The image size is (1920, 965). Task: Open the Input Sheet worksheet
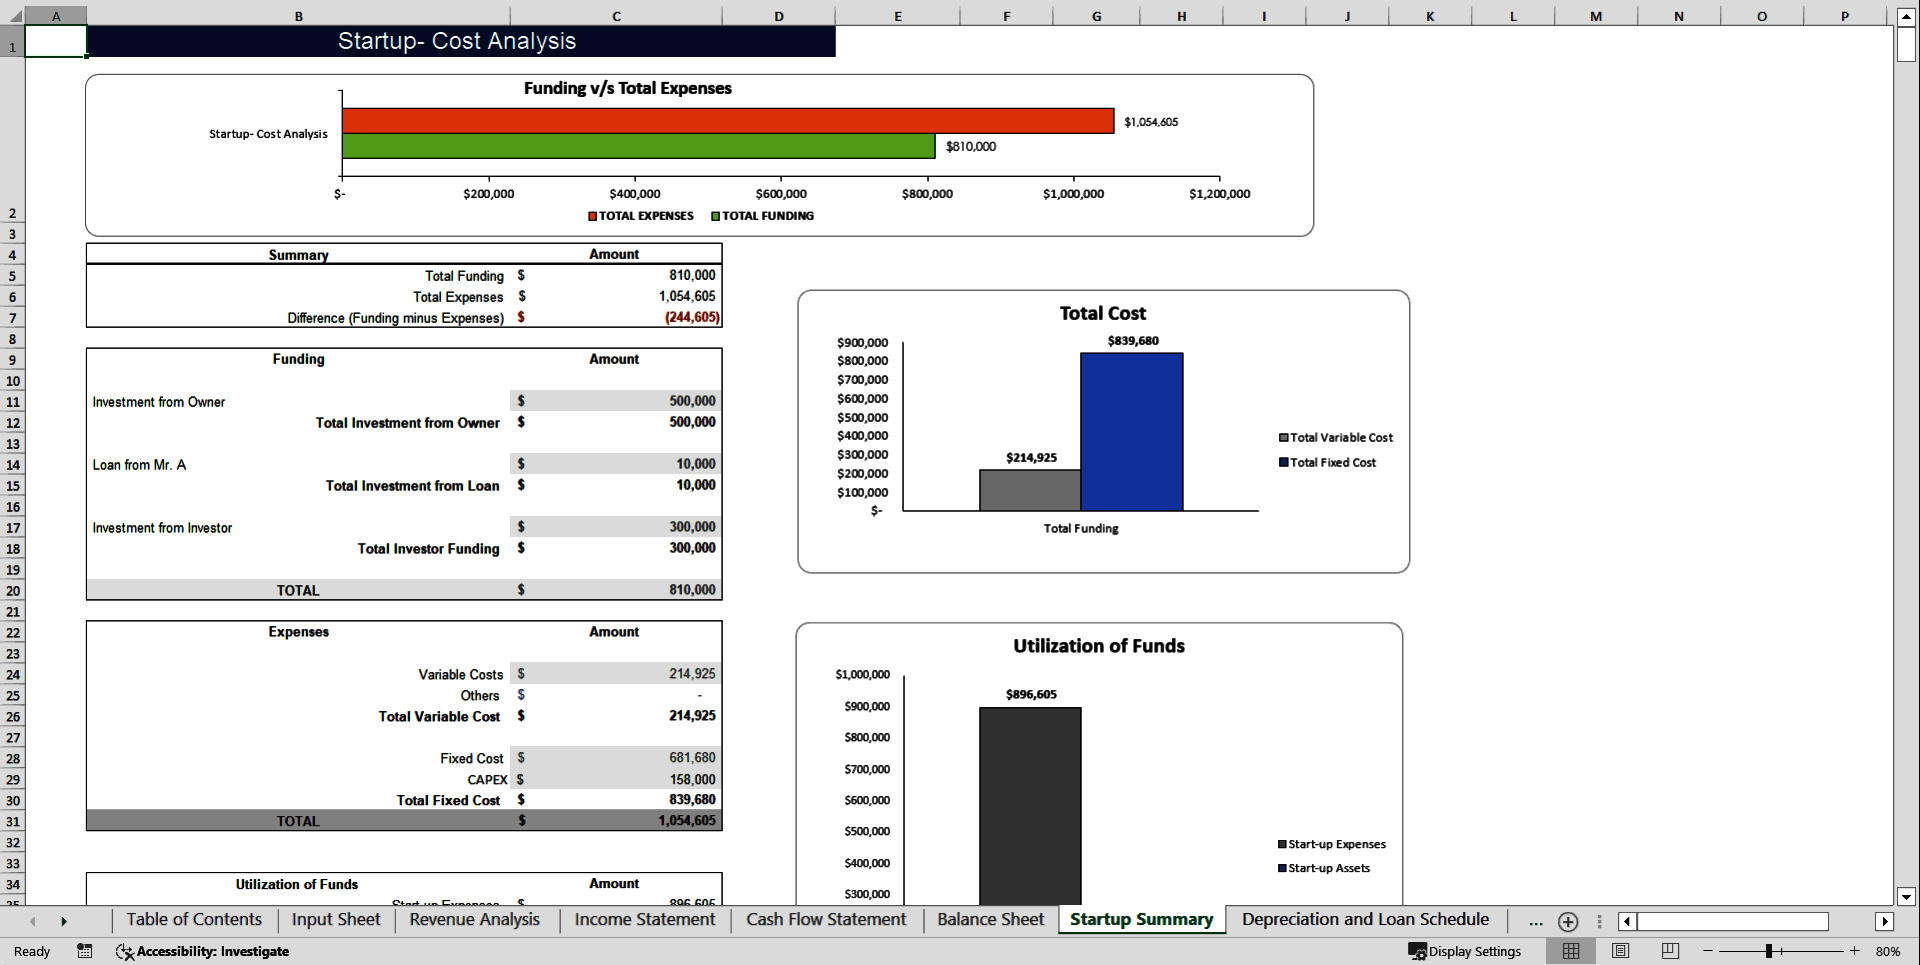tap(335, 919)
